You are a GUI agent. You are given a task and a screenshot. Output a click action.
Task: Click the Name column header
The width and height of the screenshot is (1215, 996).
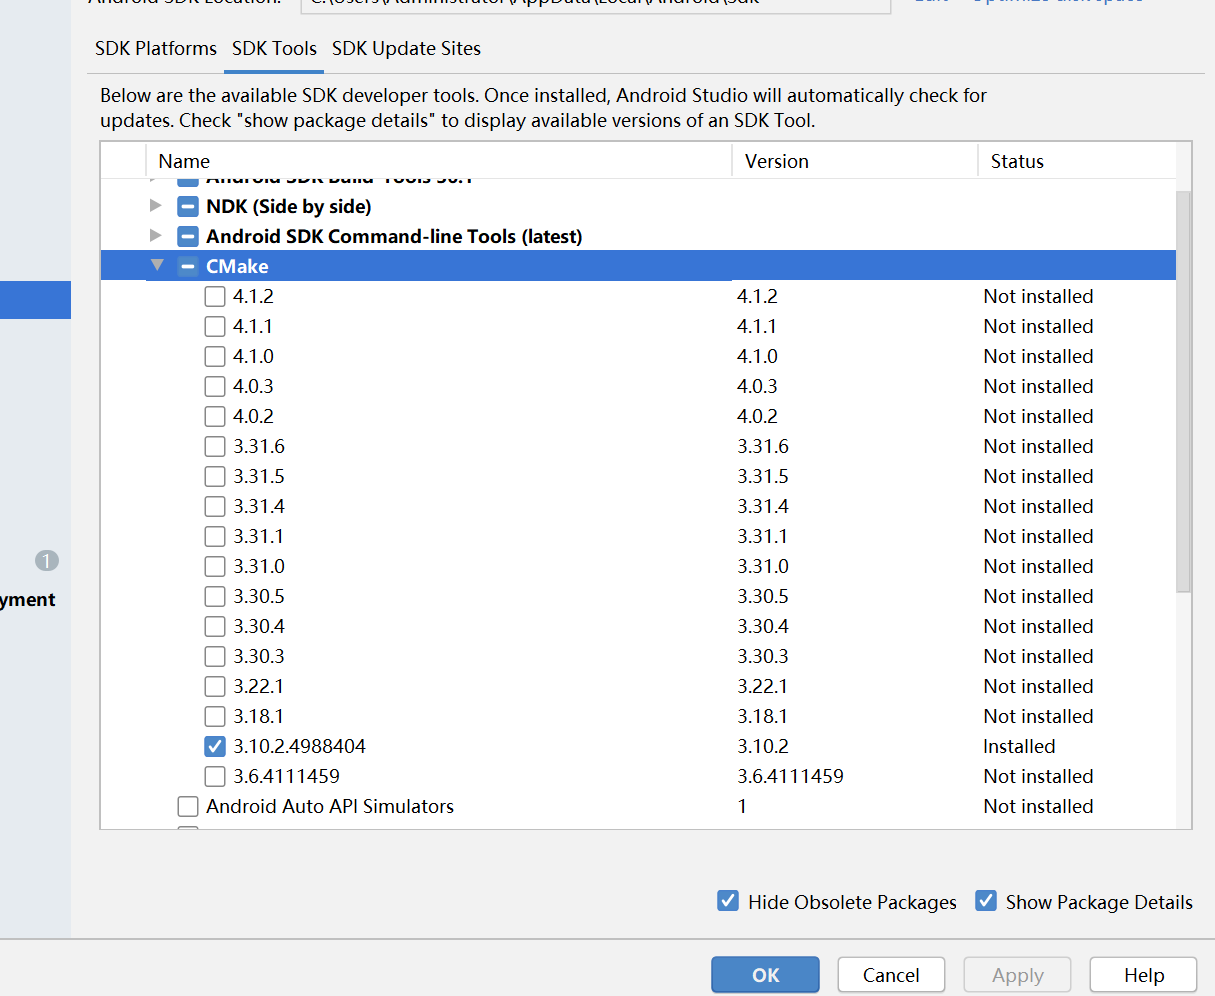(x=440, y=161)
